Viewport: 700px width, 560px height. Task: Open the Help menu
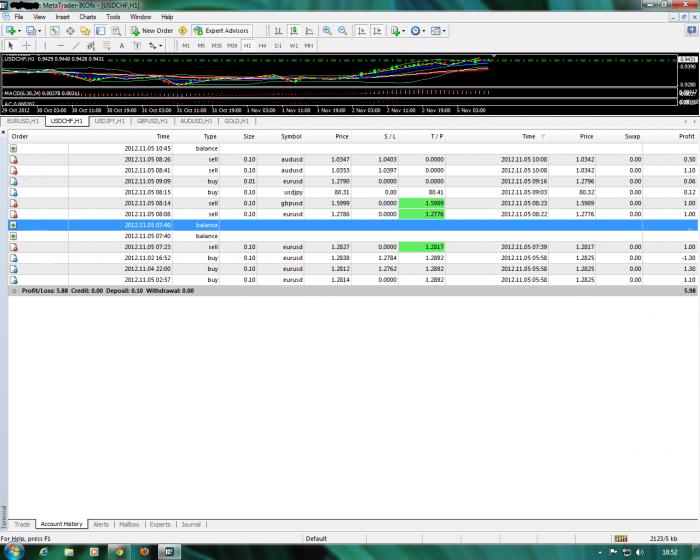click(x=167, y=17)
